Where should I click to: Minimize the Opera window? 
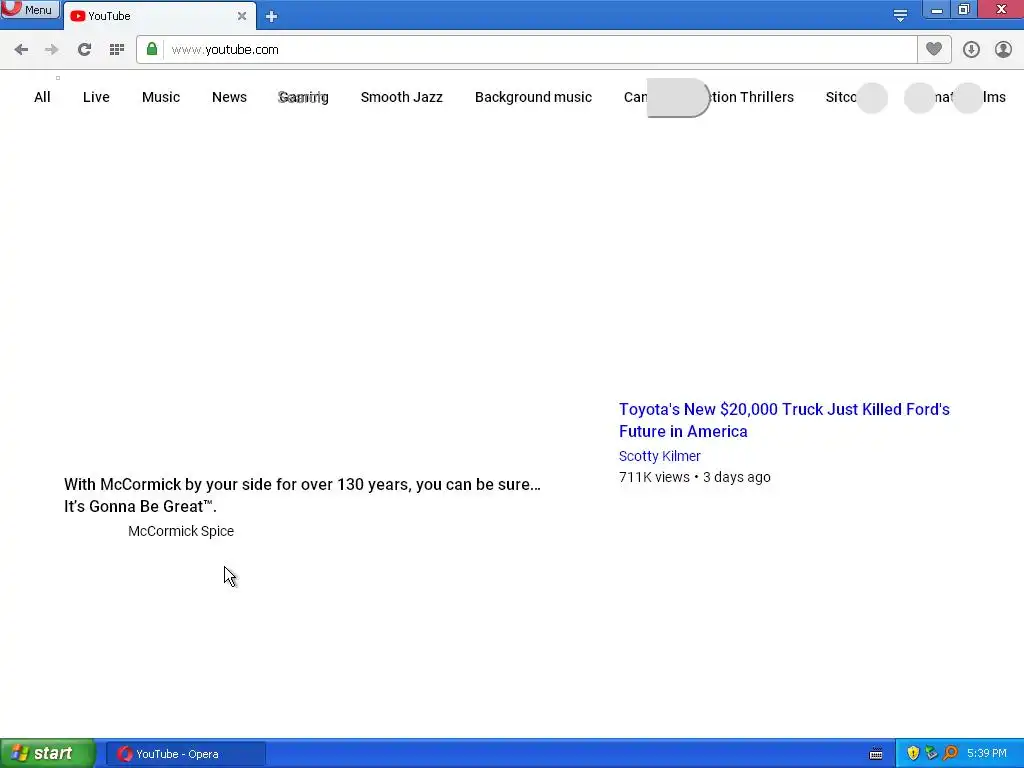936,10
